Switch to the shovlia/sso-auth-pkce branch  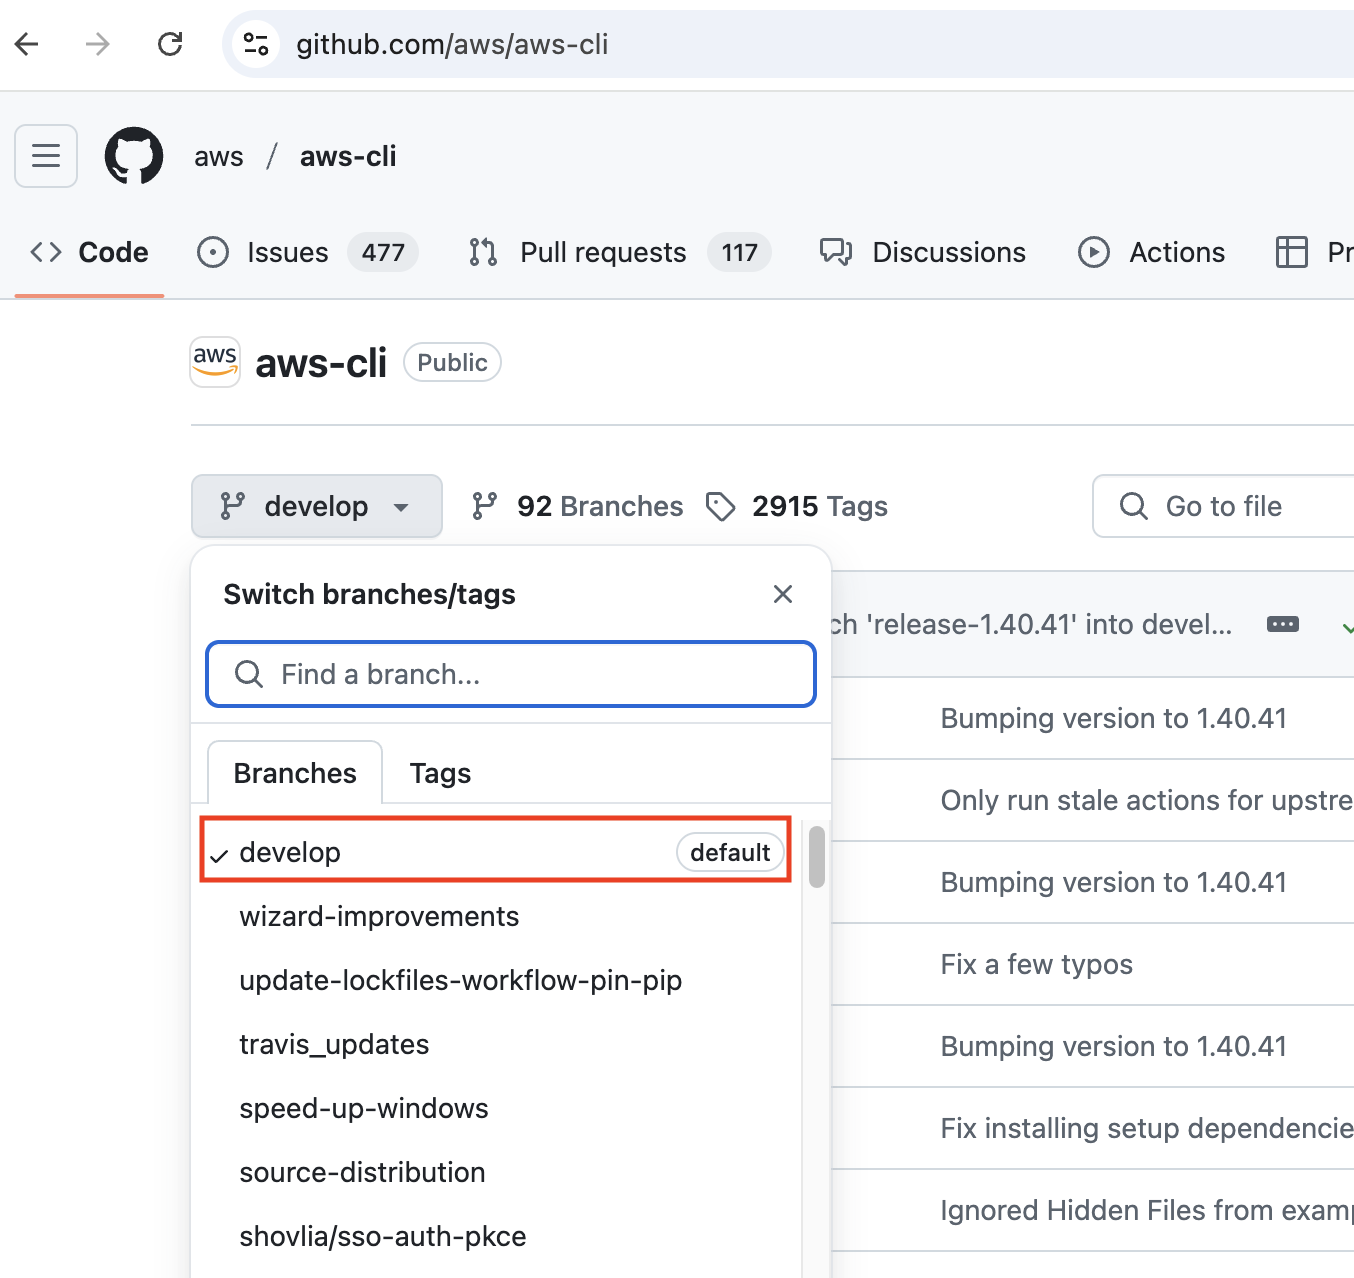click(383, 1236)
